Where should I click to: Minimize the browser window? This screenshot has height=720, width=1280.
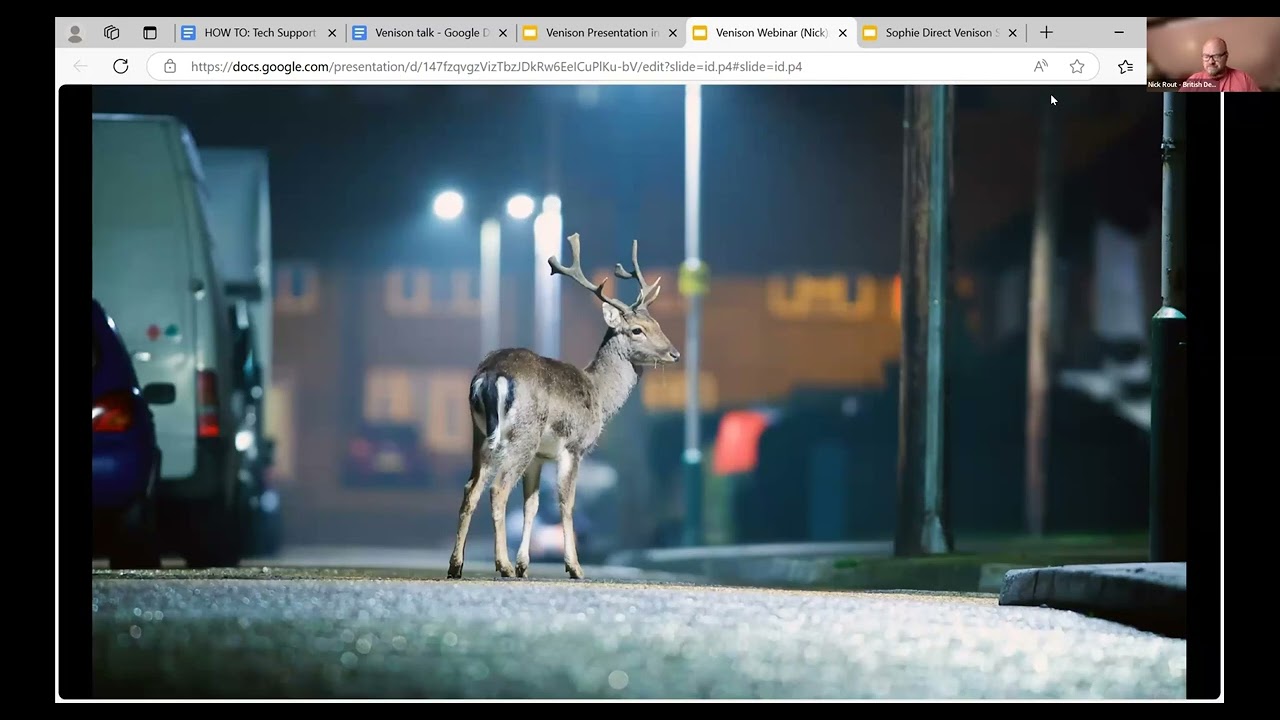1119,33
